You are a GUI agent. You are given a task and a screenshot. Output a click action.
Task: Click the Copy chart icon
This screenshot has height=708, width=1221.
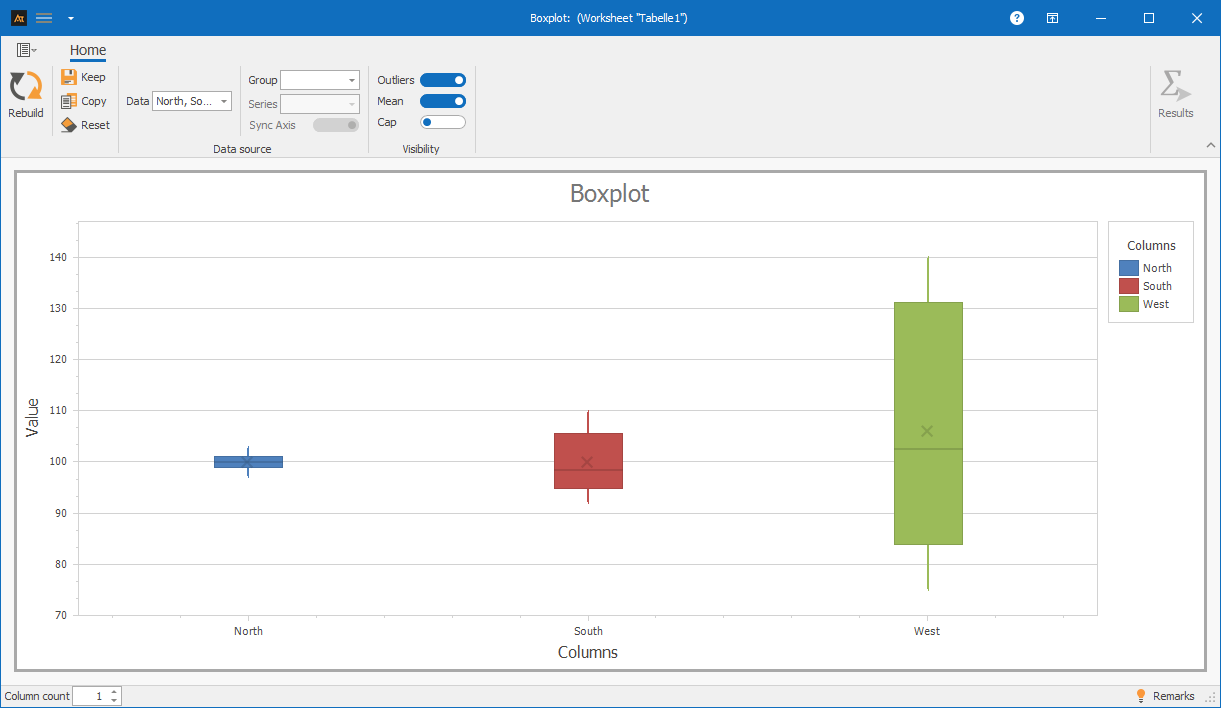69,101
